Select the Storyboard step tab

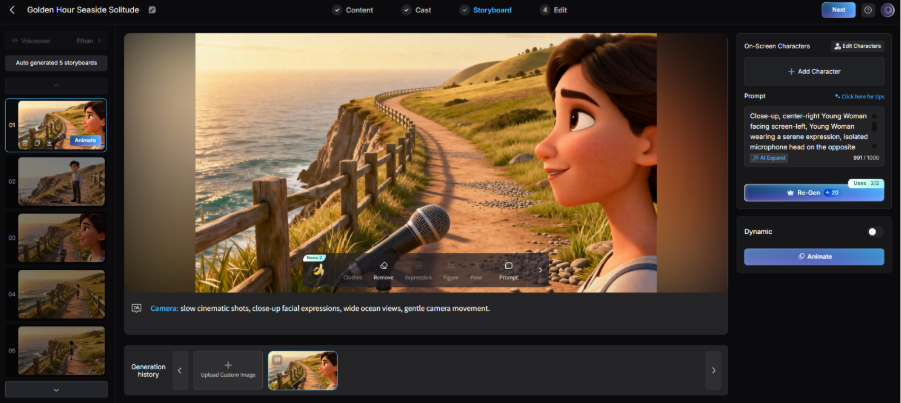(x=486, y=10)
